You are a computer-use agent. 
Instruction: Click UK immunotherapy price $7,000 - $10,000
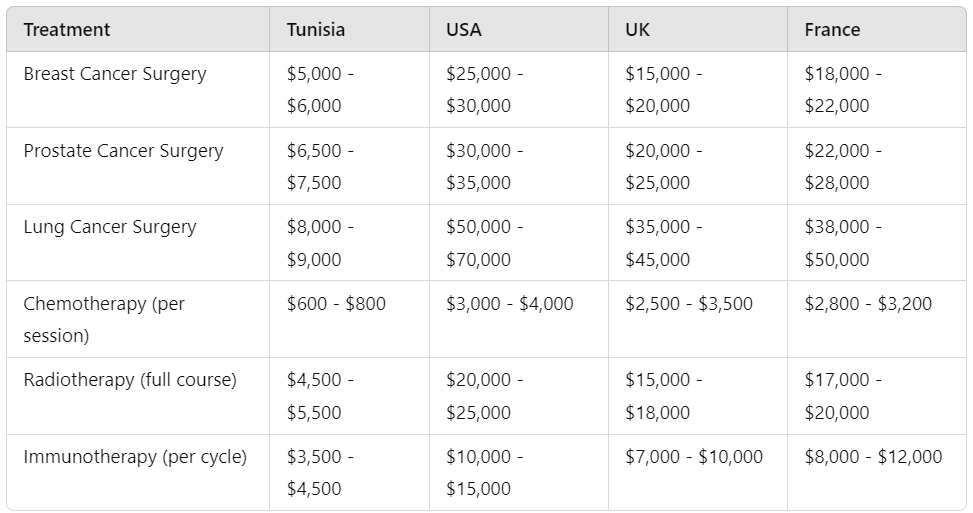694,457
